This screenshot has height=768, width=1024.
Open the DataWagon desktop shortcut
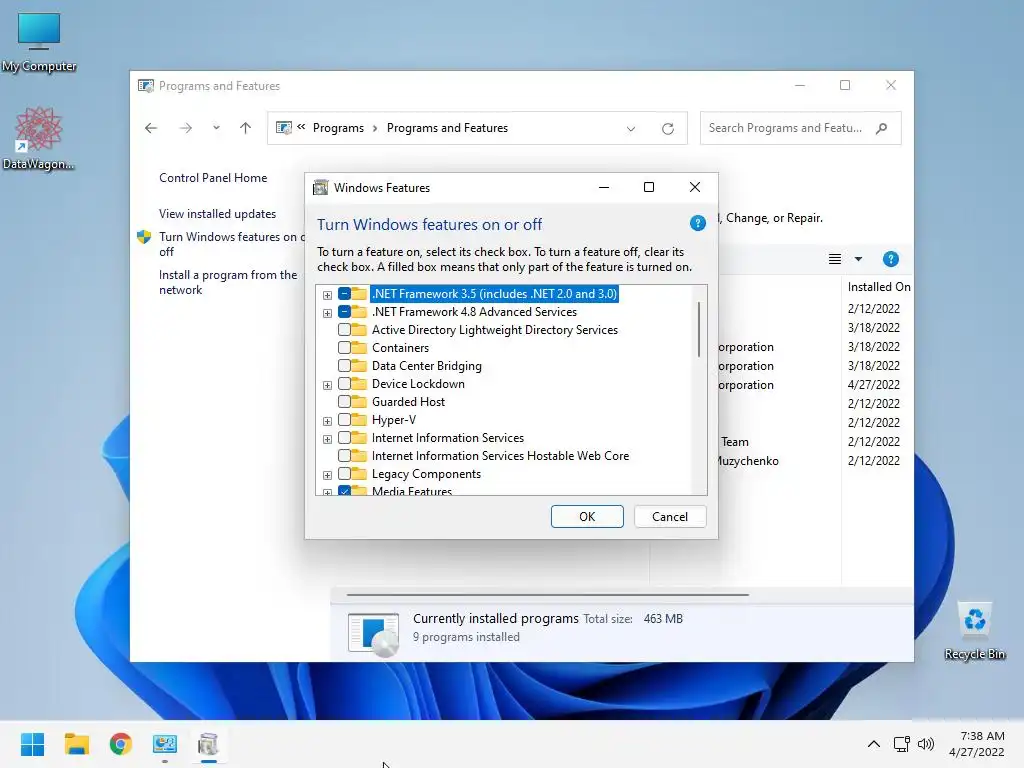(39, 138)
